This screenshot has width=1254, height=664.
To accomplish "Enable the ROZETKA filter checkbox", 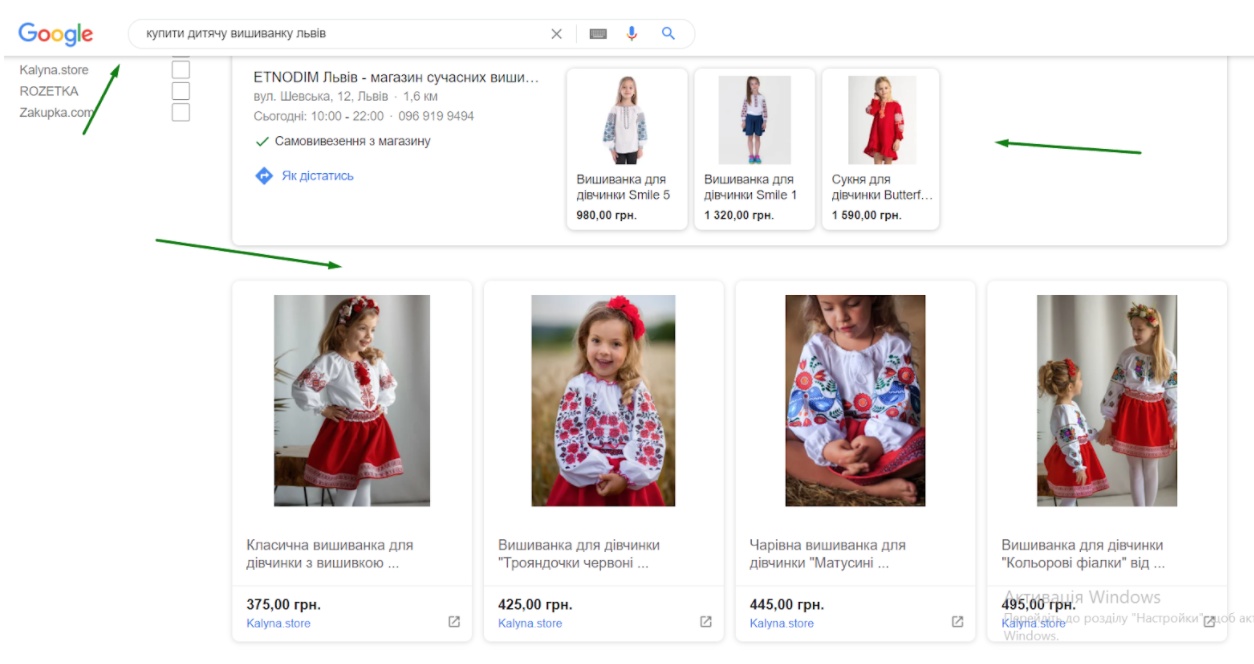I will pos(181,90).
